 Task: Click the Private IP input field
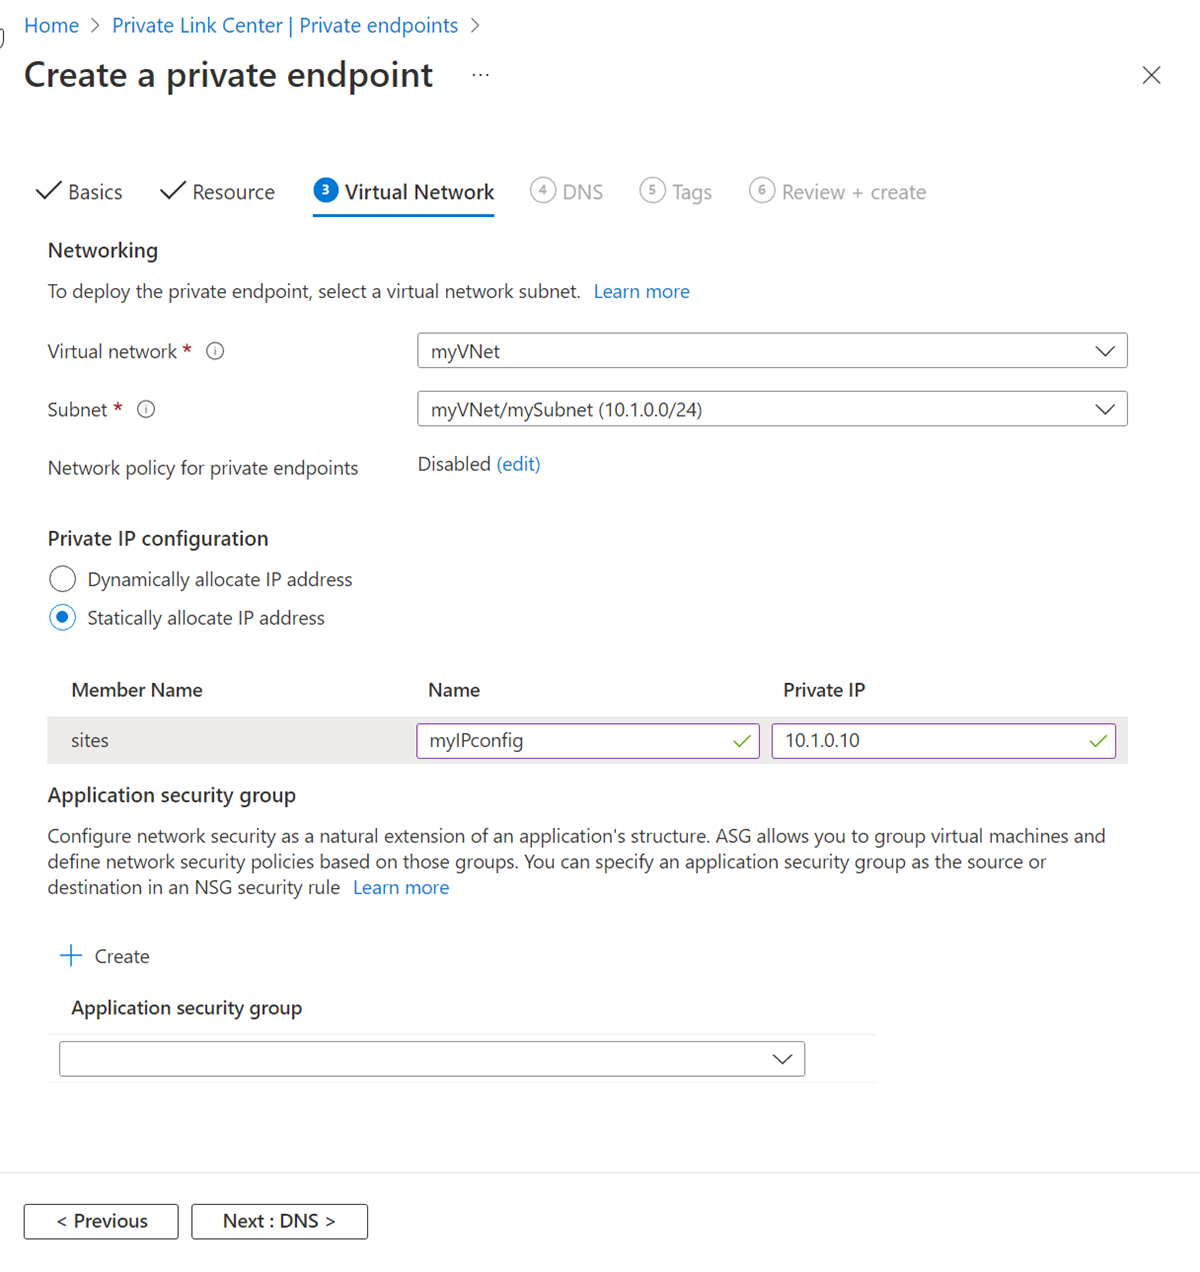click(930, 741)
